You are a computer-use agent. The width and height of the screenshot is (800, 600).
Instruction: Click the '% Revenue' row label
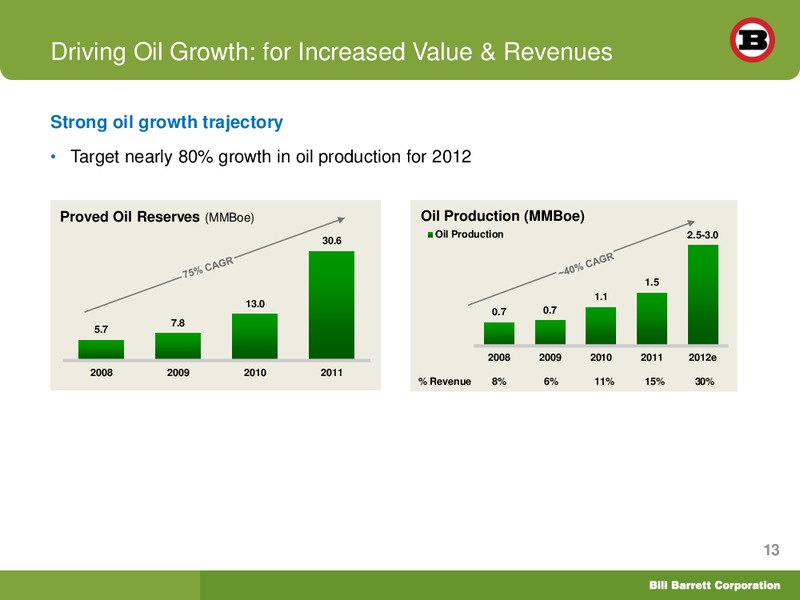point(444,382)
